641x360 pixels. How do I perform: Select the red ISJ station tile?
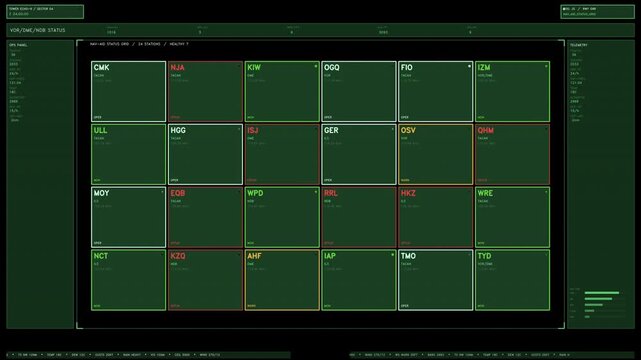pyautogui.click(x=282, y=154)
